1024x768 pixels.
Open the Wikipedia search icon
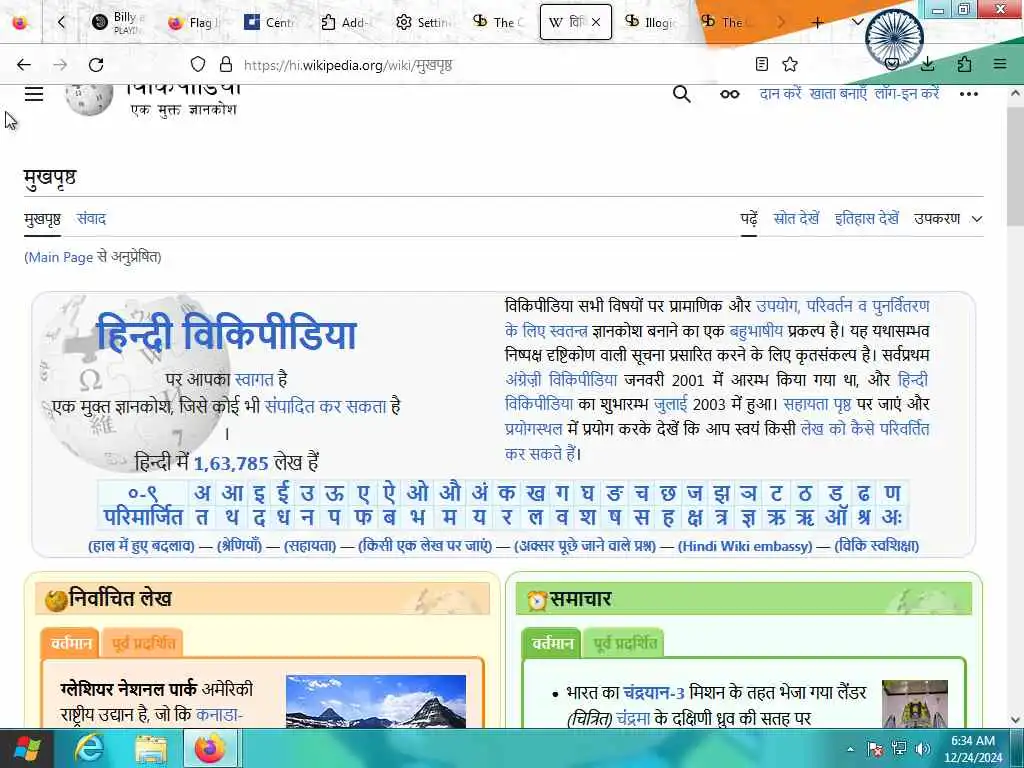682,94
